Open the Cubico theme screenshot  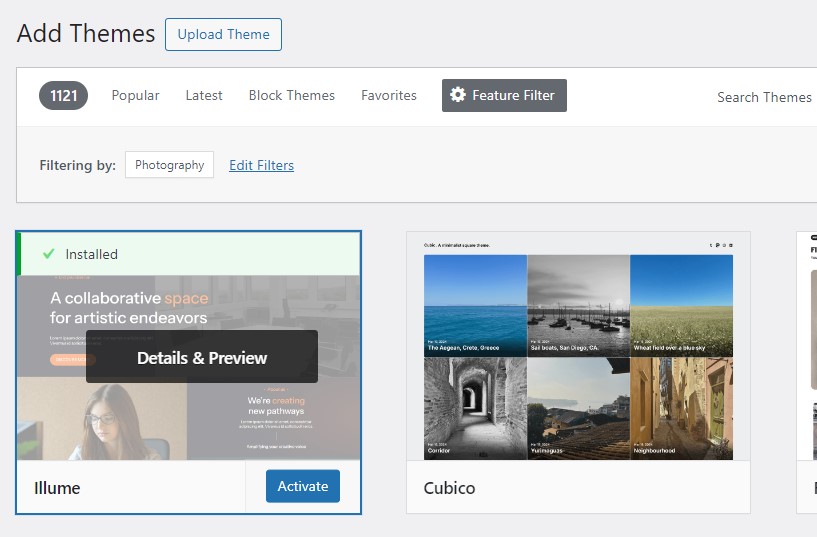(578, 346)
